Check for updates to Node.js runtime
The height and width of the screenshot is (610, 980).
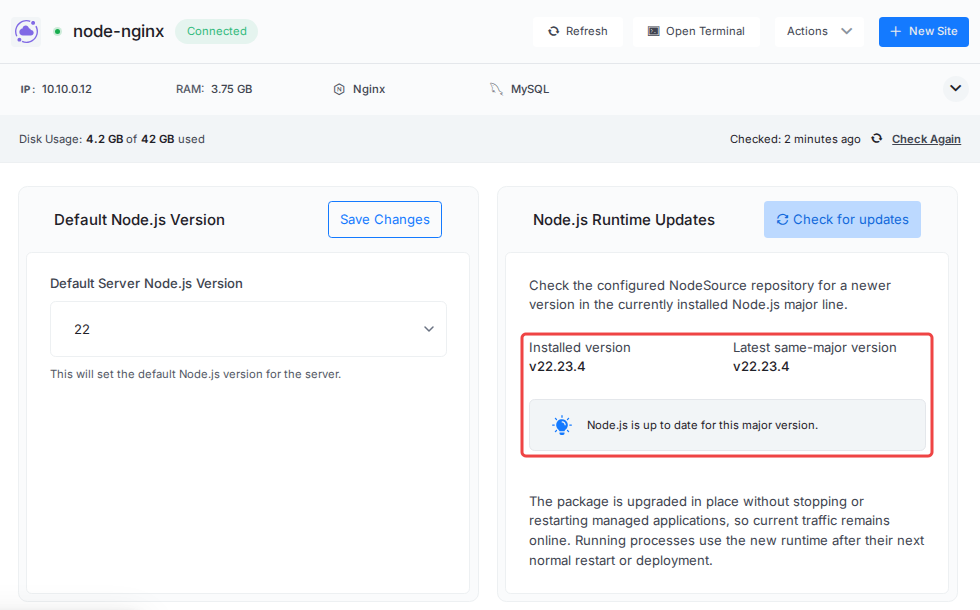coord(842,219)
